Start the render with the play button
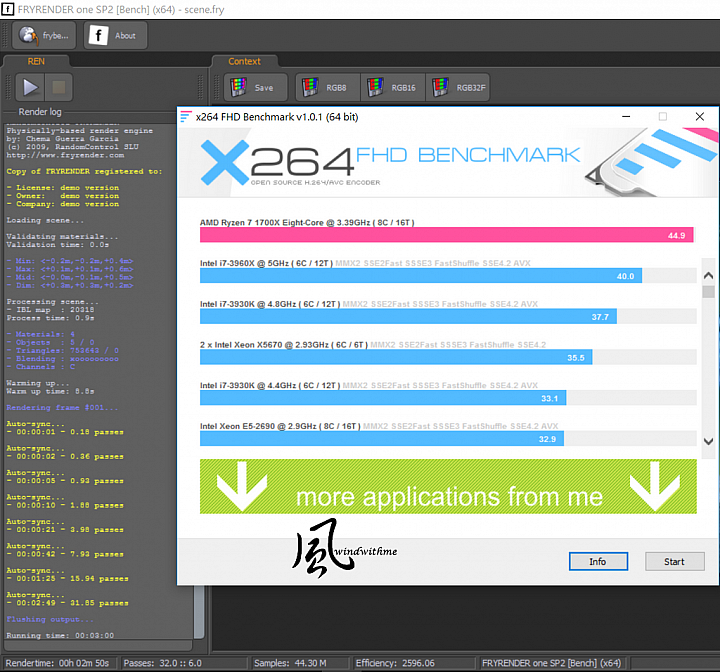The width and height of the screenshot is (720, 672). [x=30, y=87]
